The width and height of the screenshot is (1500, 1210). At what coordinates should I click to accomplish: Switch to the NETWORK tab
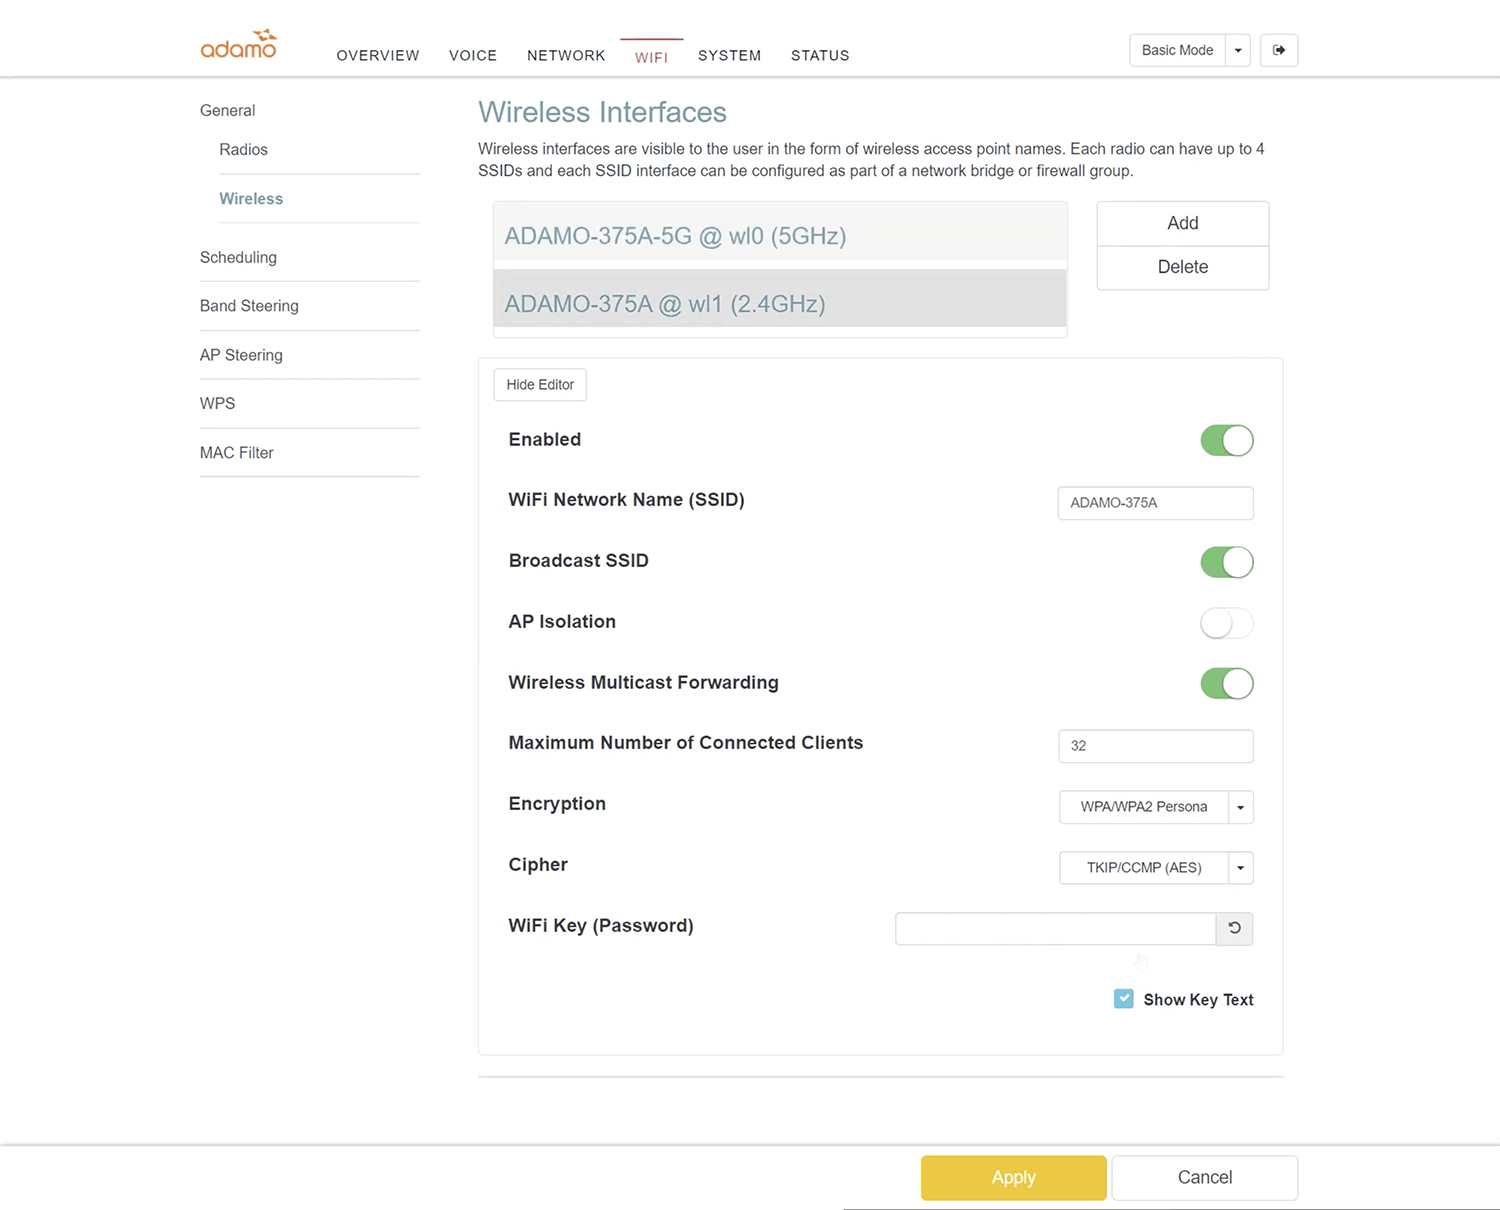566,56
